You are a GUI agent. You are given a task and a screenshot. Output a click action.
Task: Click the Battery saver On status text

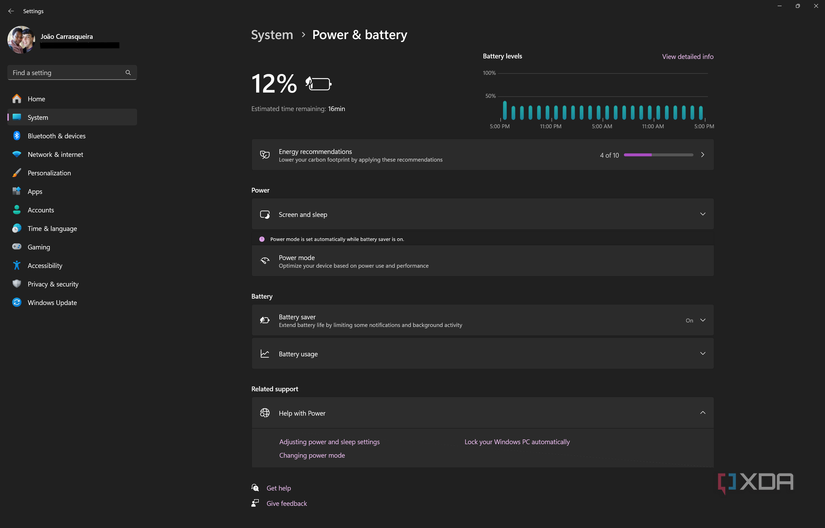(689, 320)
